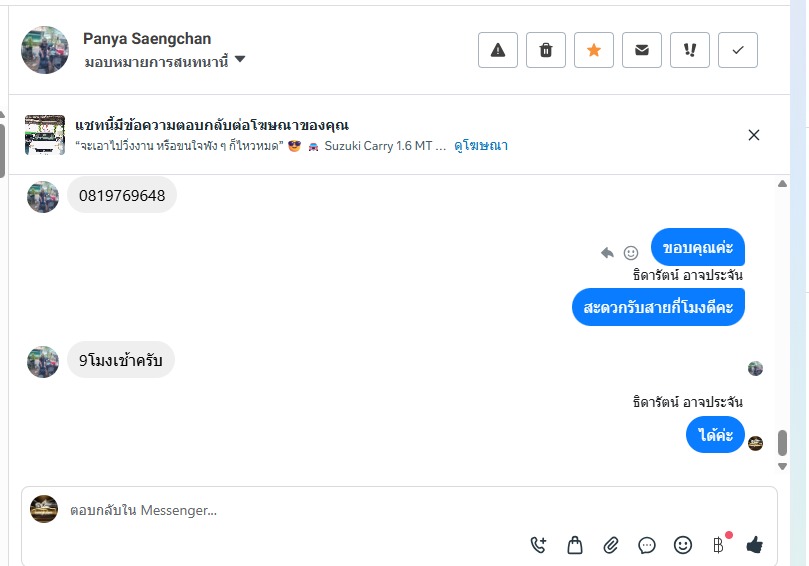Toggle the checkmark to mark as done
Image resolution: width=809 pixels, height=566 pixels.
(738, 50)
